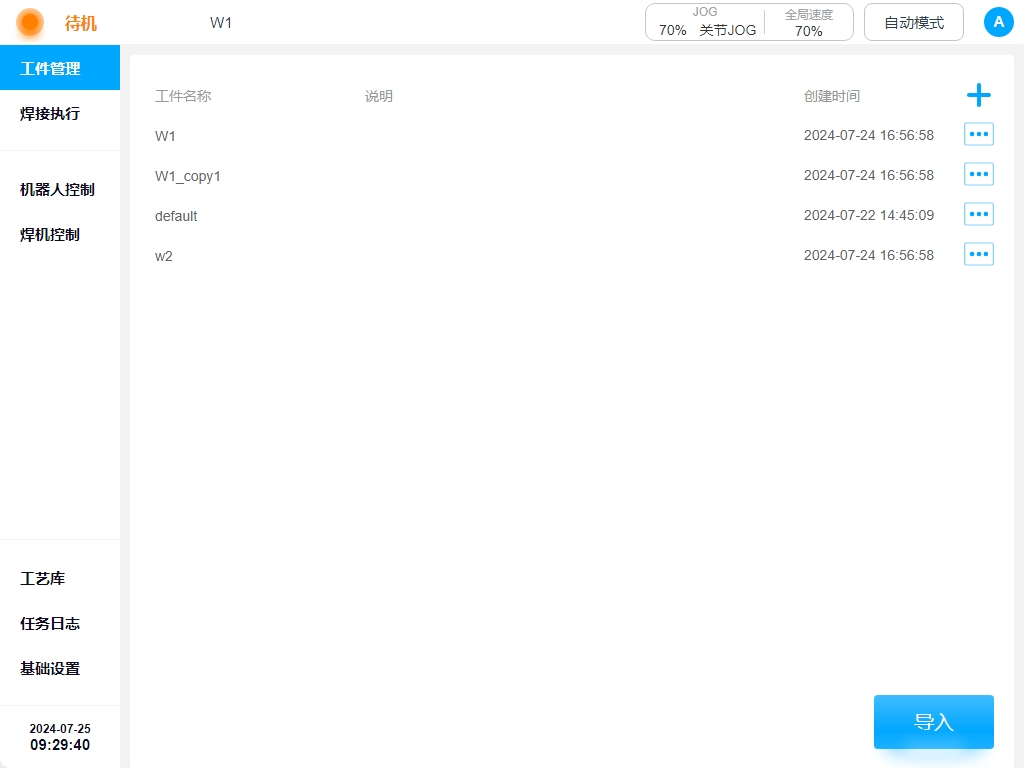Select the 工件管理 sidebar tab
Viewport: 1024px width, 768px height.
click(60, 68)
